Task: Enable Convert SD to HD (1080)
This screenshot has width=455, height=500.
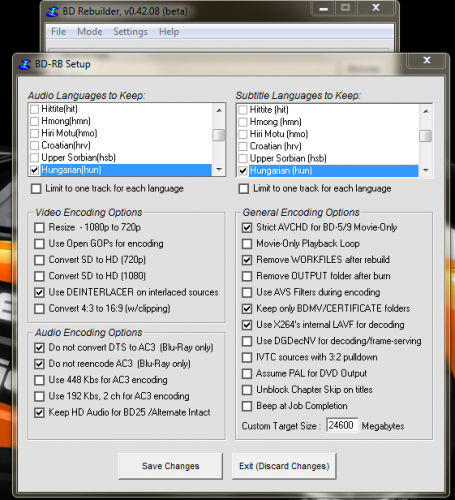Action: 39,276
